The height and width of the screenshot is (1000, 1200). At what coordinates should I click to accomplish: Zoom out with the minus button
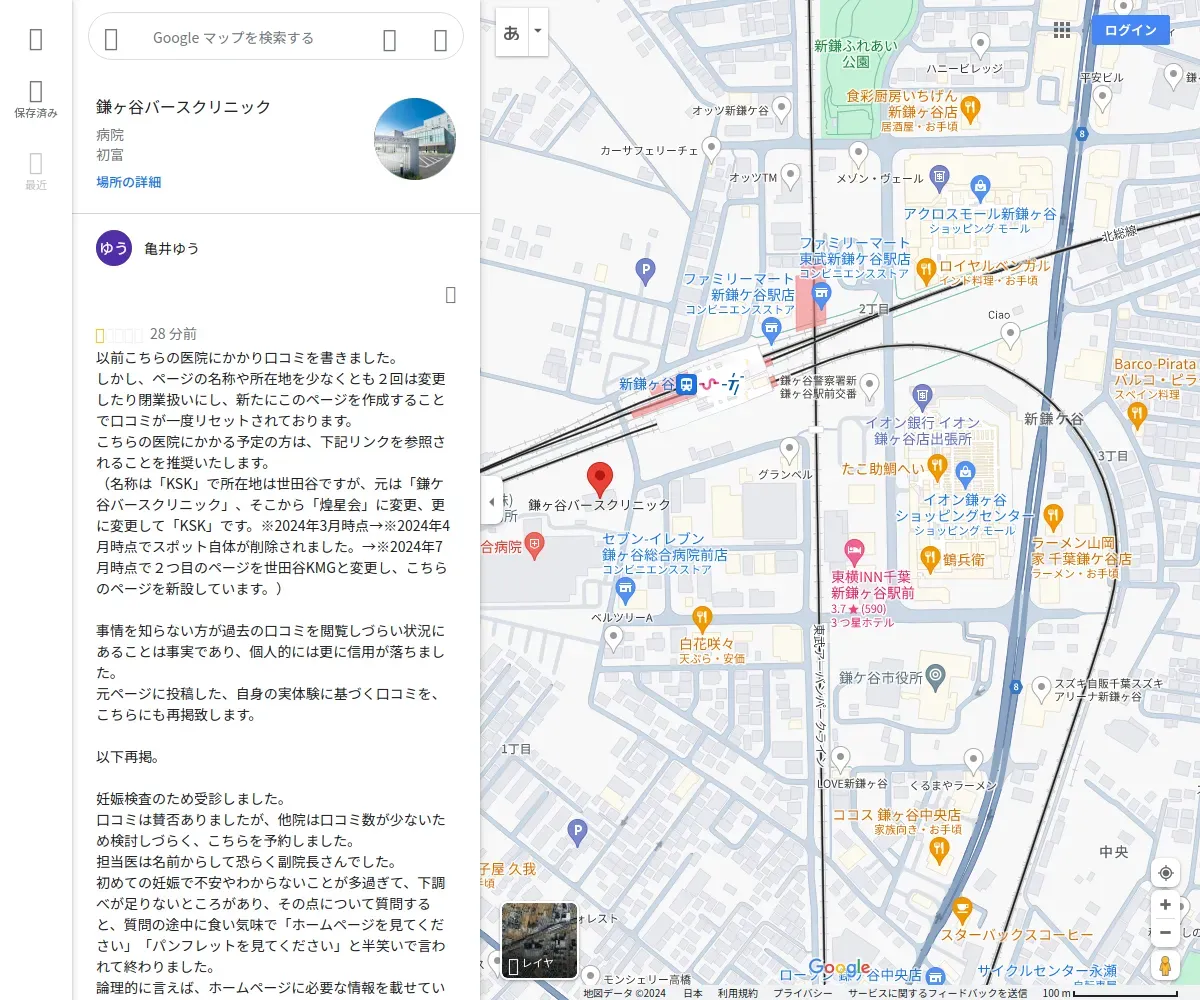[x=1165, y=933]
